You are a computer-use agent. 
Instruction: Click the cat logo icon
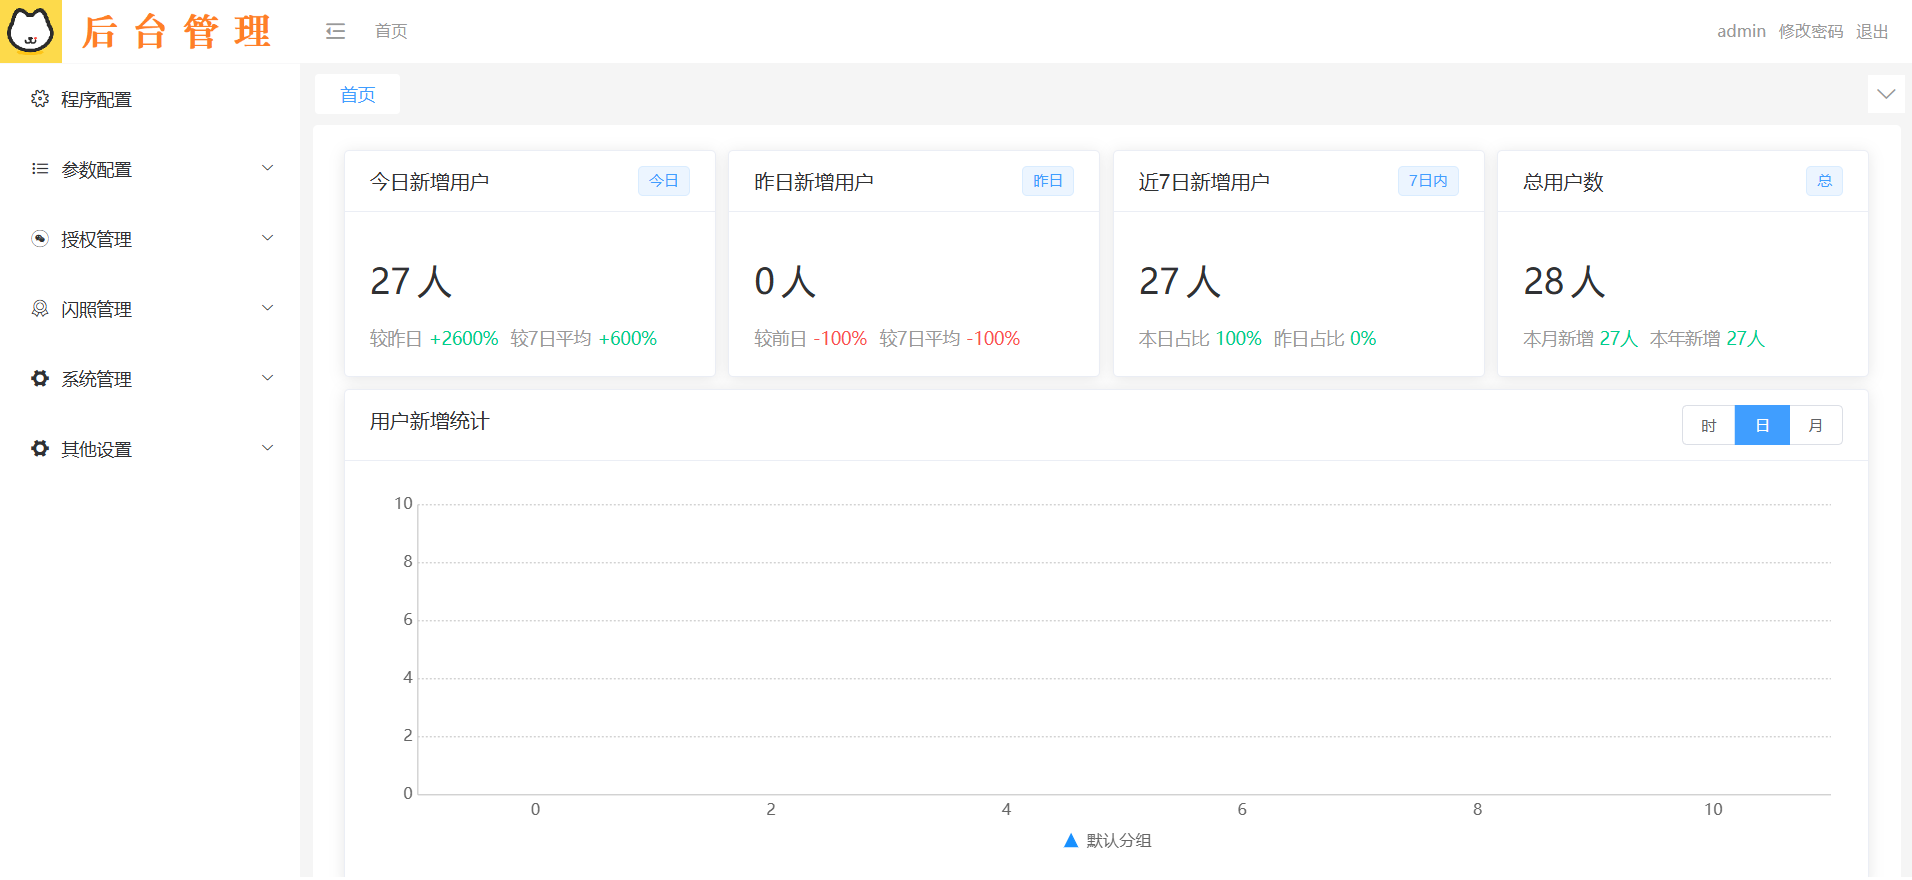pos(30,31)
